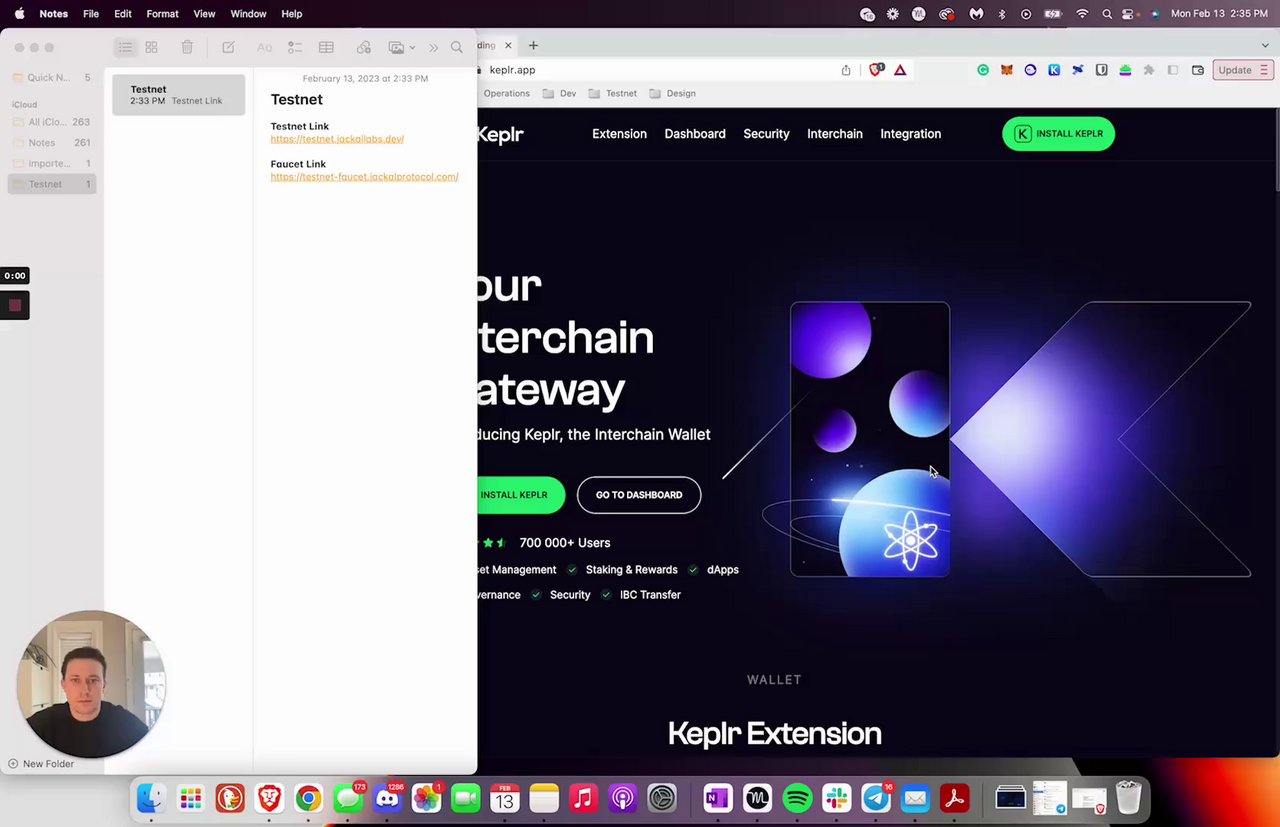Open the Testnet bookmarks folder
1280x827 pixels.
tap(612, 93)
